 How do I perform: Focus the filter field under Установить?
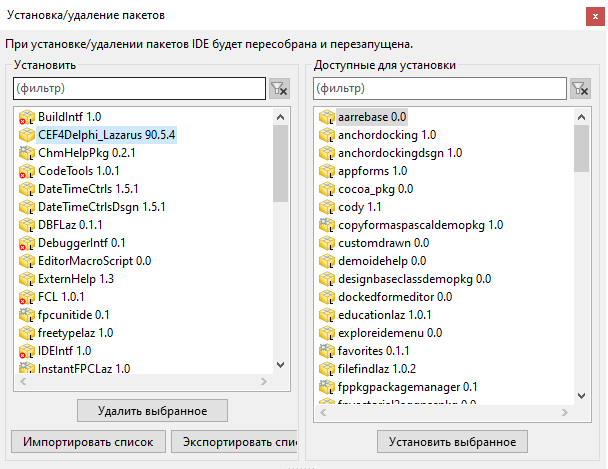point(140,88)
